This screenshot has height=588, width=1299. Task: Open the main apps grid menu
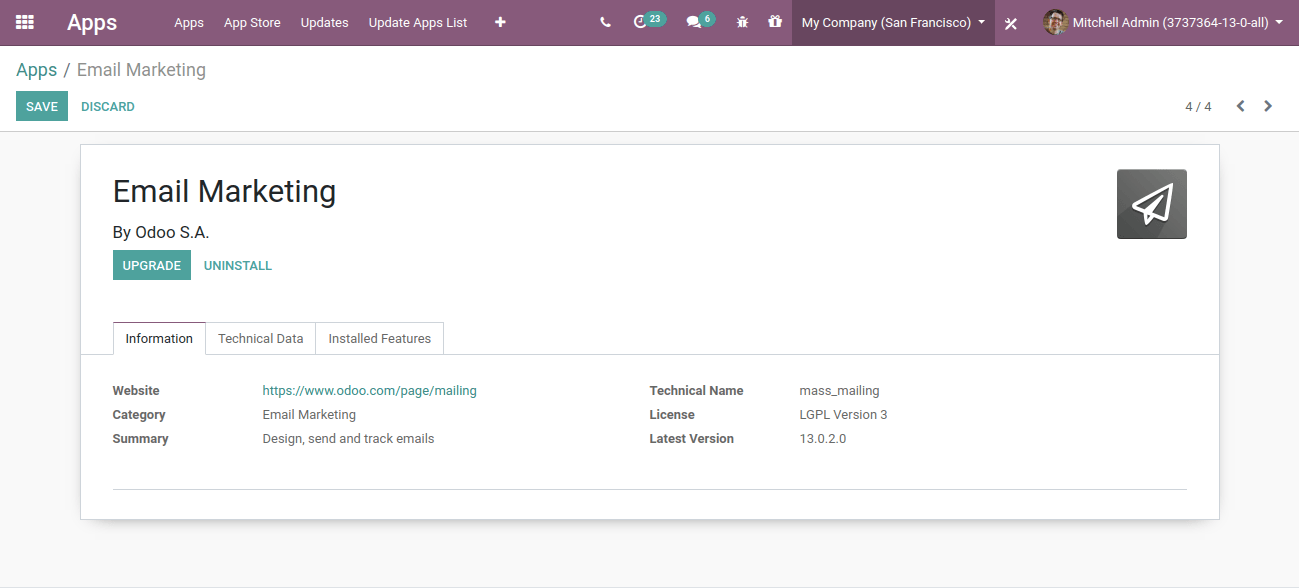click(25, 22)
